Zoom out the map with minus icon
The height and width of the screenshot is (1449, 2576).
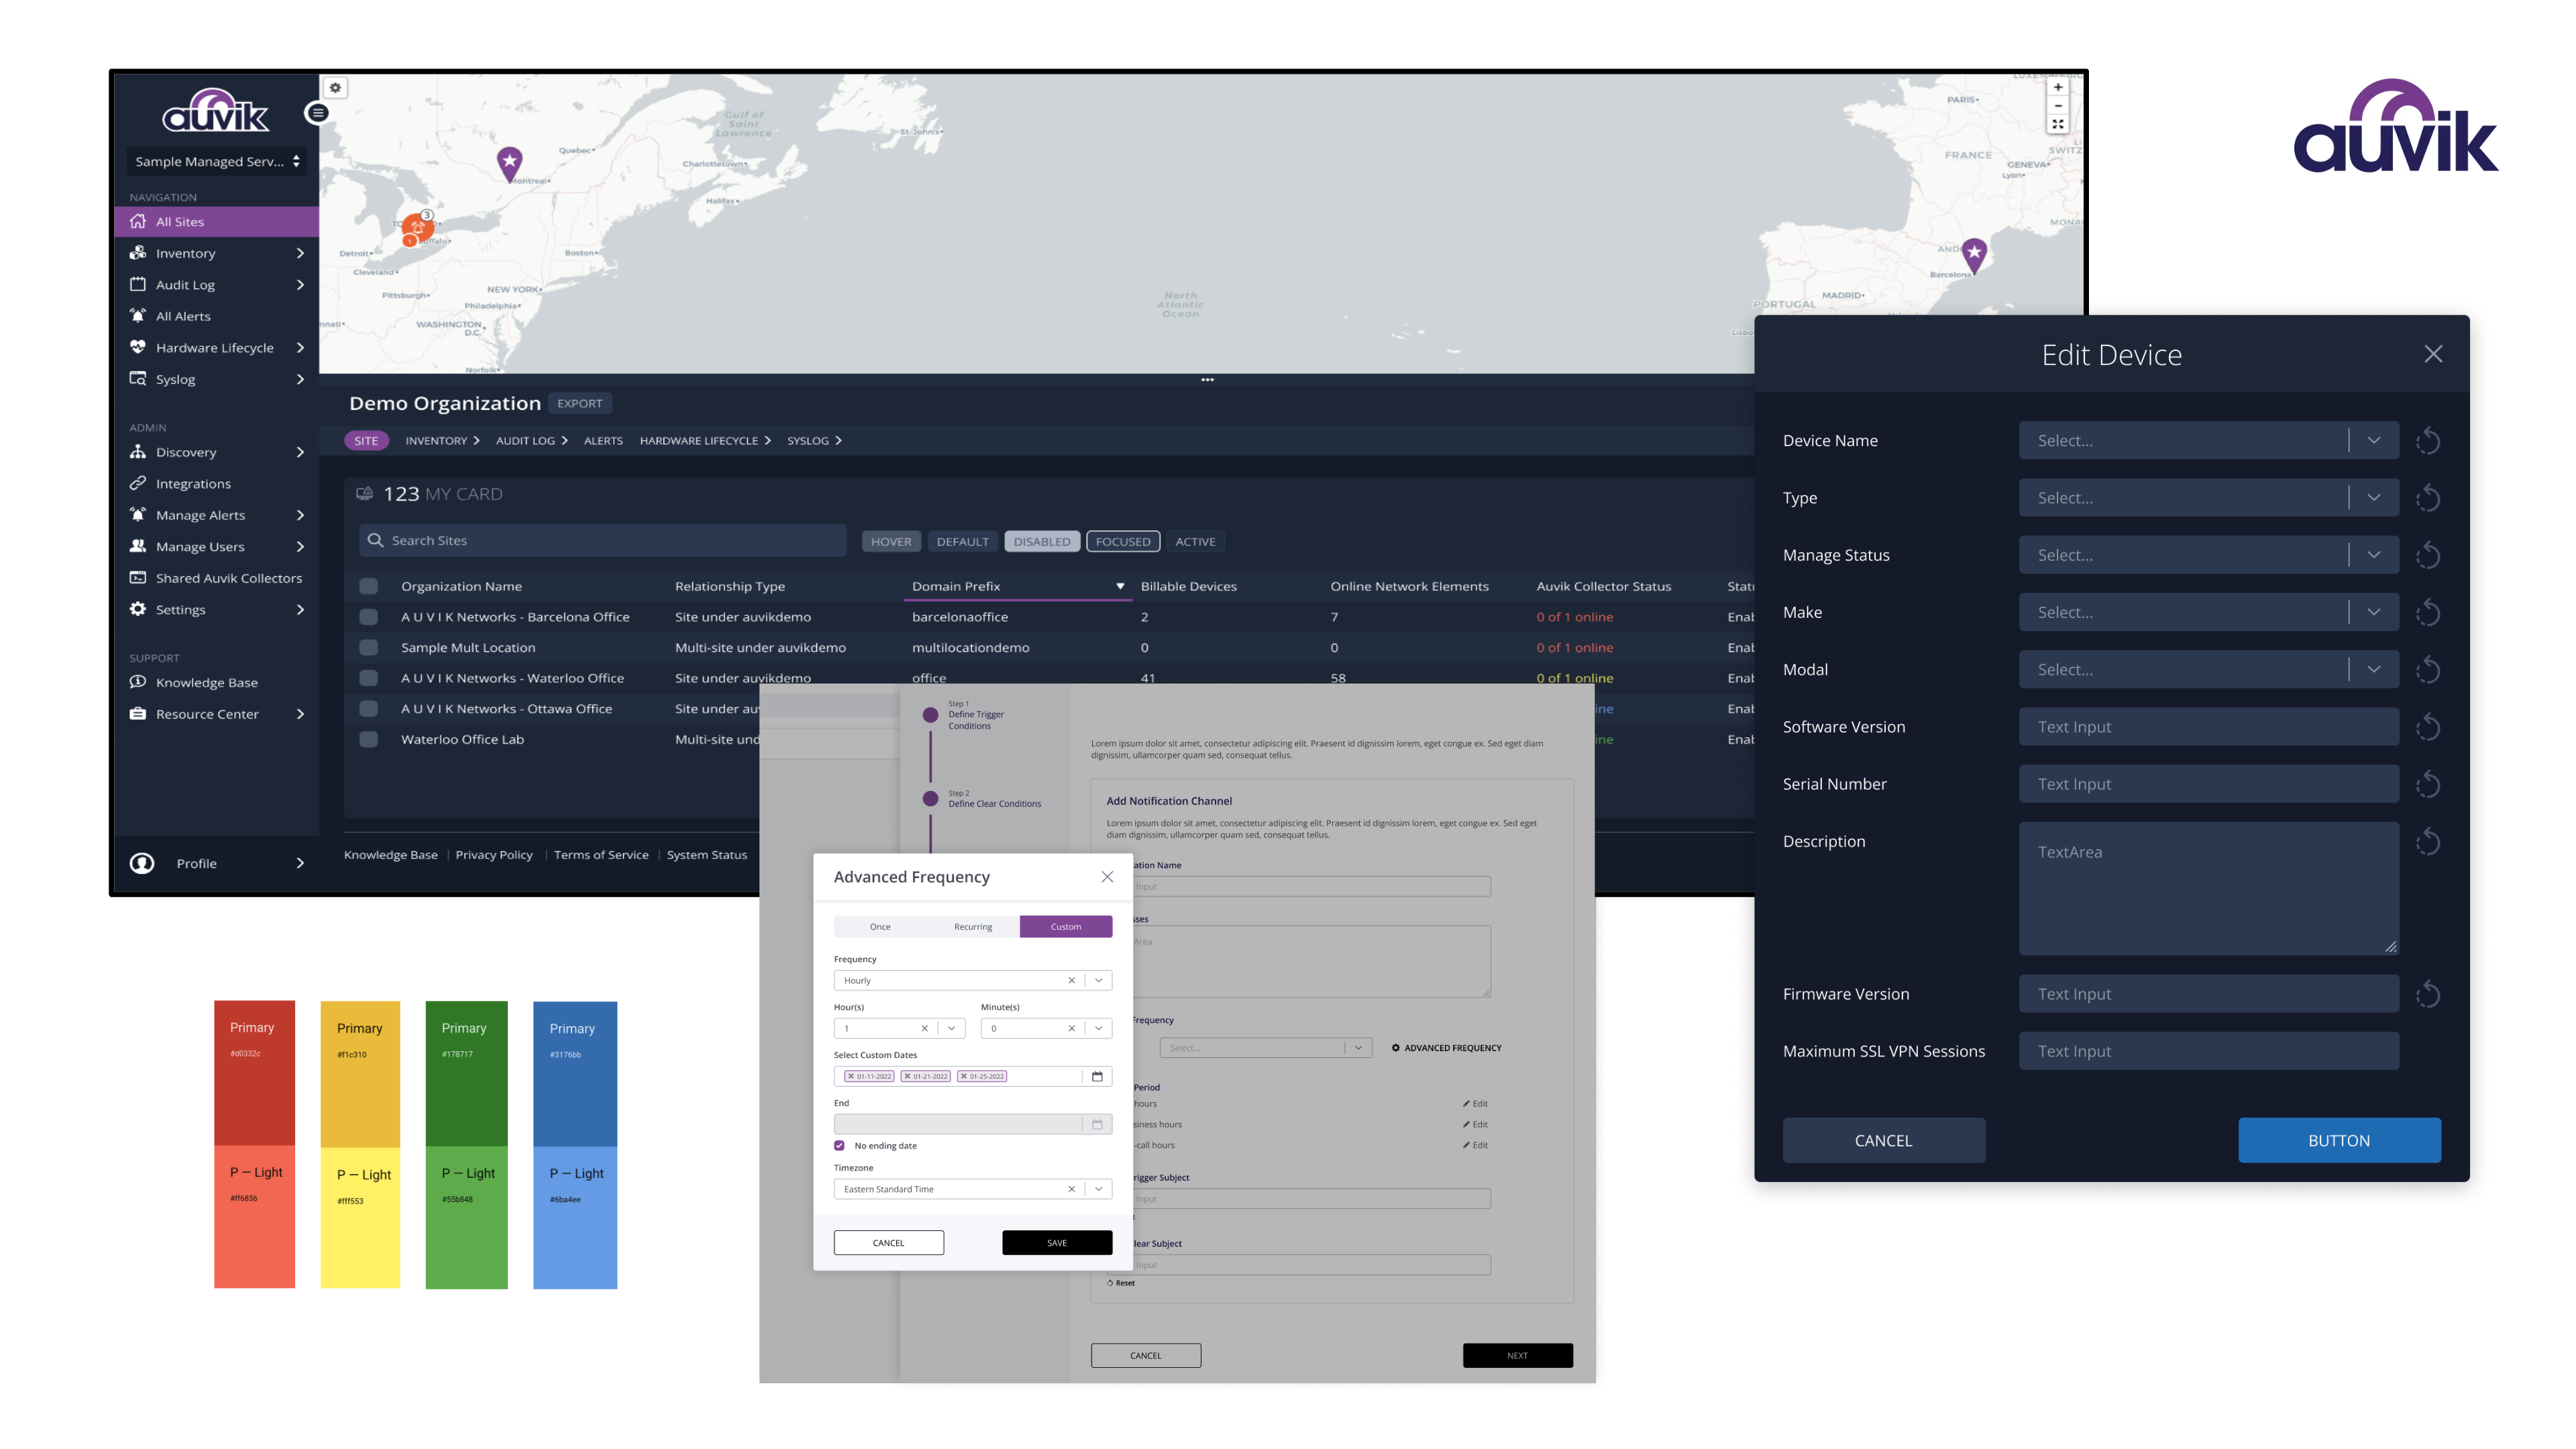tap(2057, 106)
